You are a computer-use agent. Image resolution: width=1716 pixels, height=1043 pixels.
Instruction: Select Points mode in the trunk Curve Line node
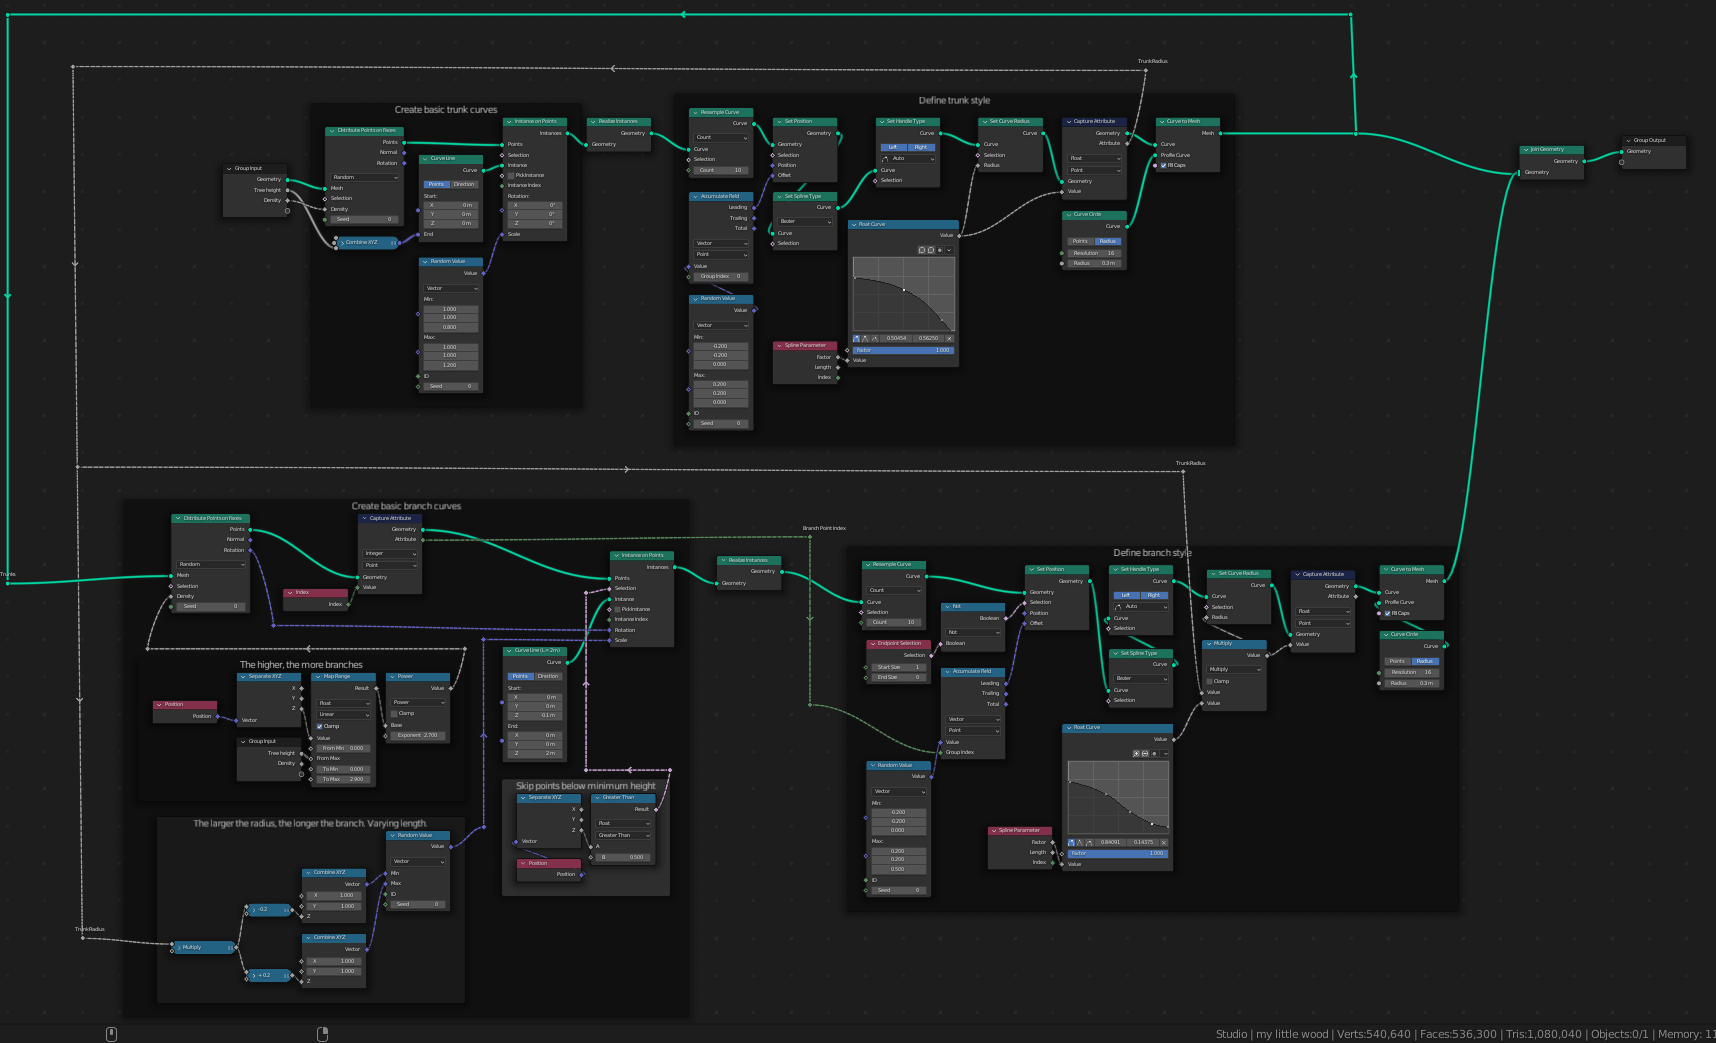(x=436, y=184)
